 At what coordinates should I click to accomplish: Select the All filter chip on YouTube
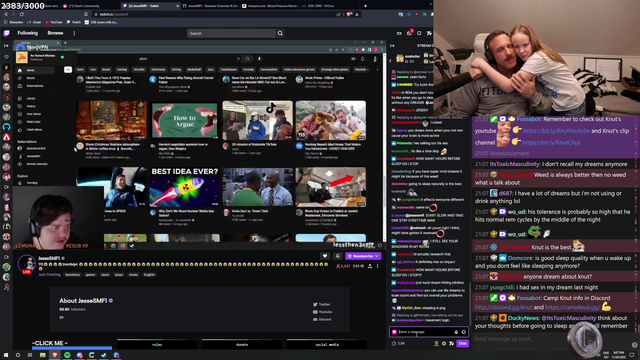(68, 70)
